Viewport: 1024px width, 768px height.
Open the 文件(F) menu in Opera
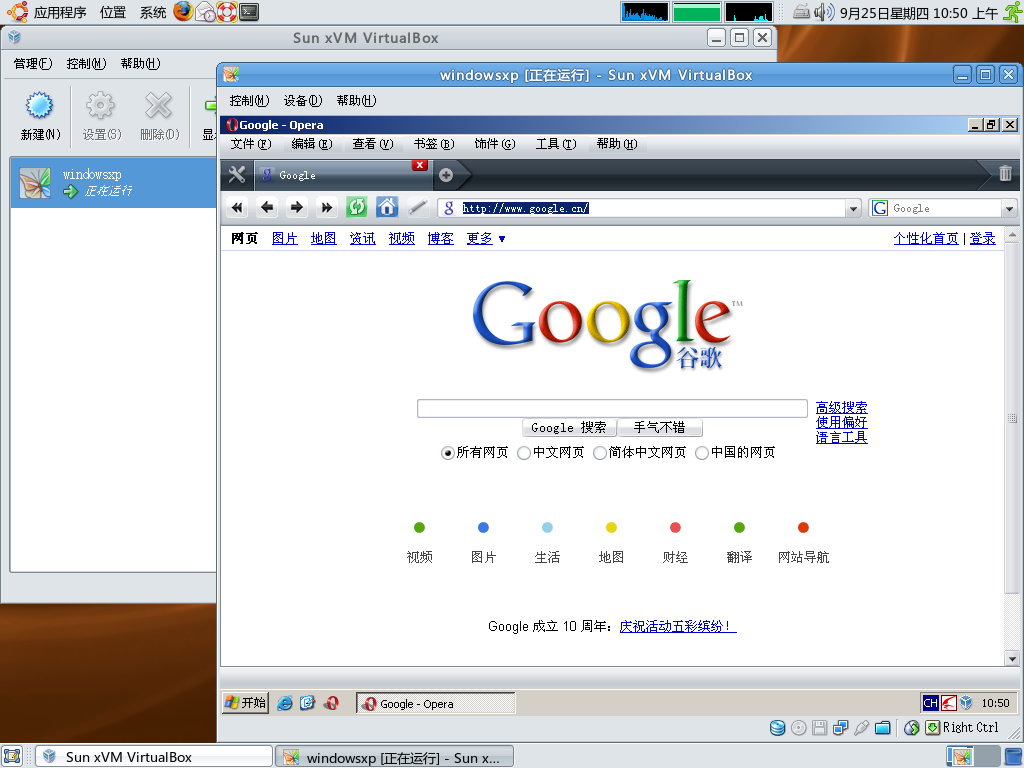(251, 144)
